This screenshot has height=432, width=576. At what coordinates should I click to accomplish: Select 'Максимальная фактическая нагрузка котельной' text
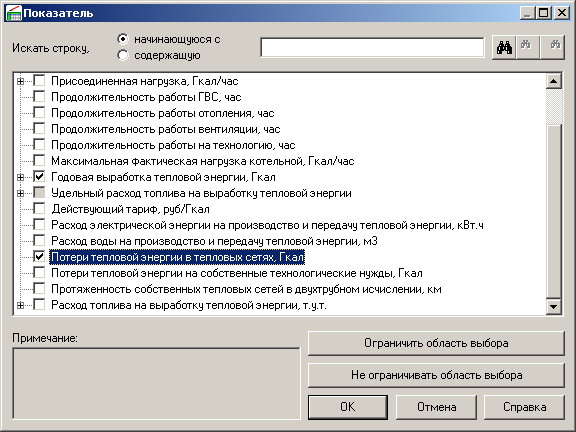point(203,161)
